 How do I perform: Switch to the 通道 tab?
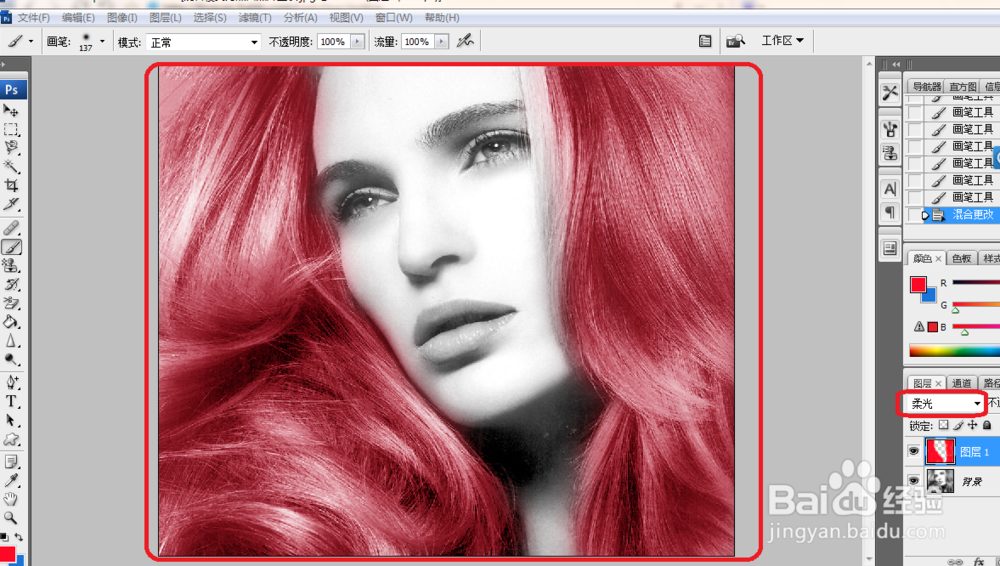[961, 383]
